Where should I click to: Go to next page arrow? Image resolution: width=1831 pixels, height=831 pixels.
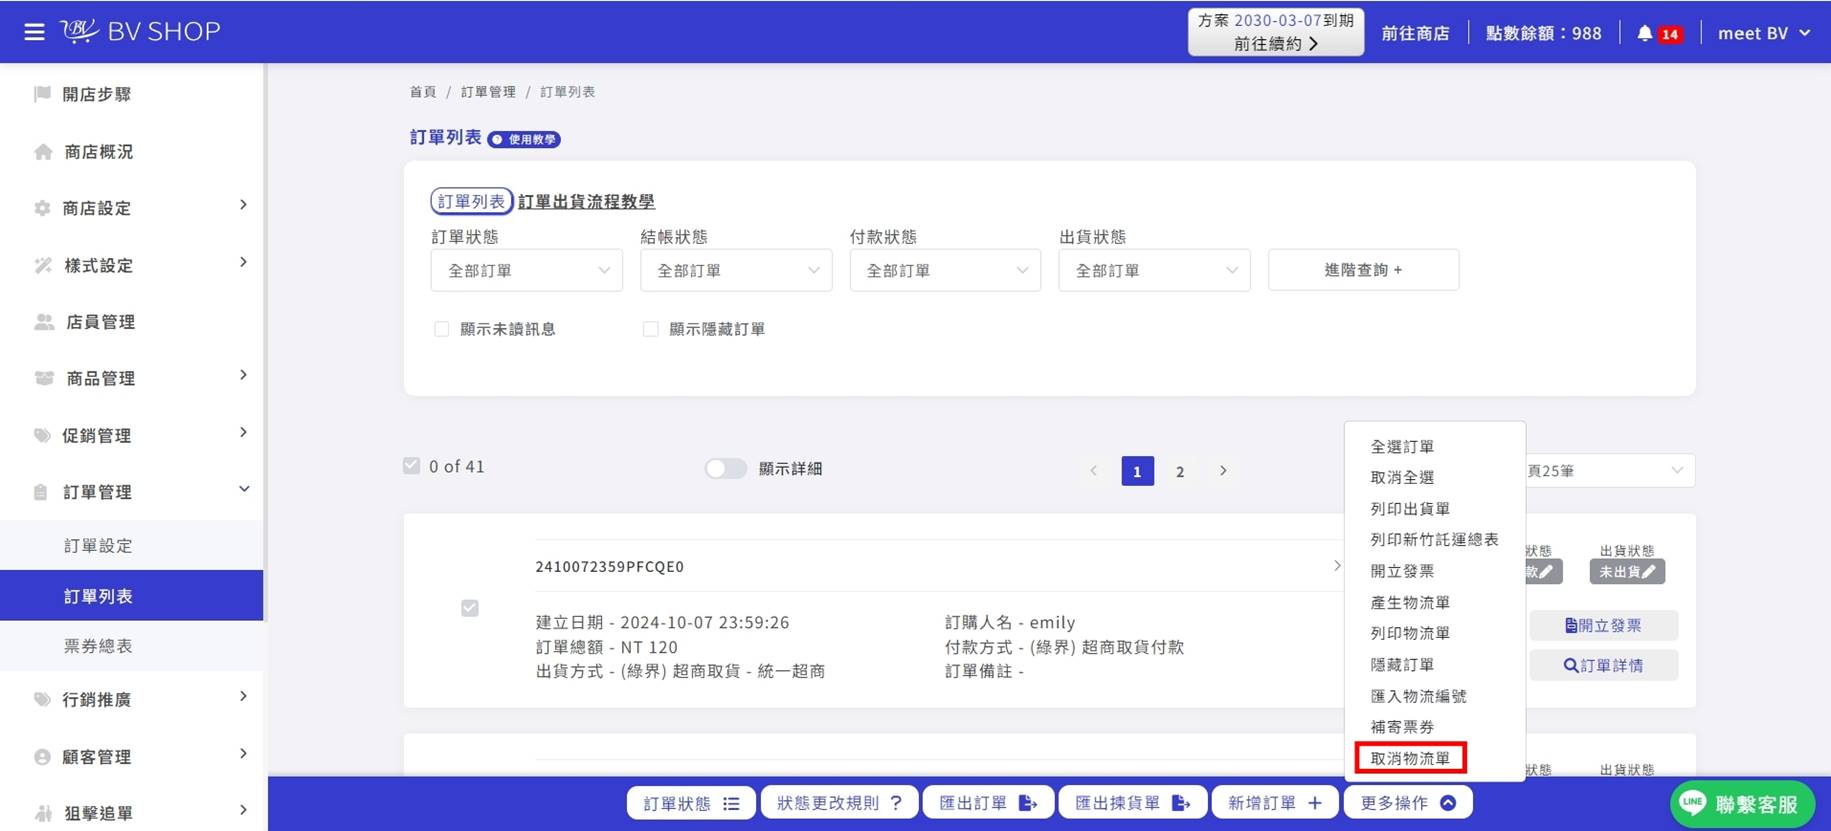[x=1223, y=470]
